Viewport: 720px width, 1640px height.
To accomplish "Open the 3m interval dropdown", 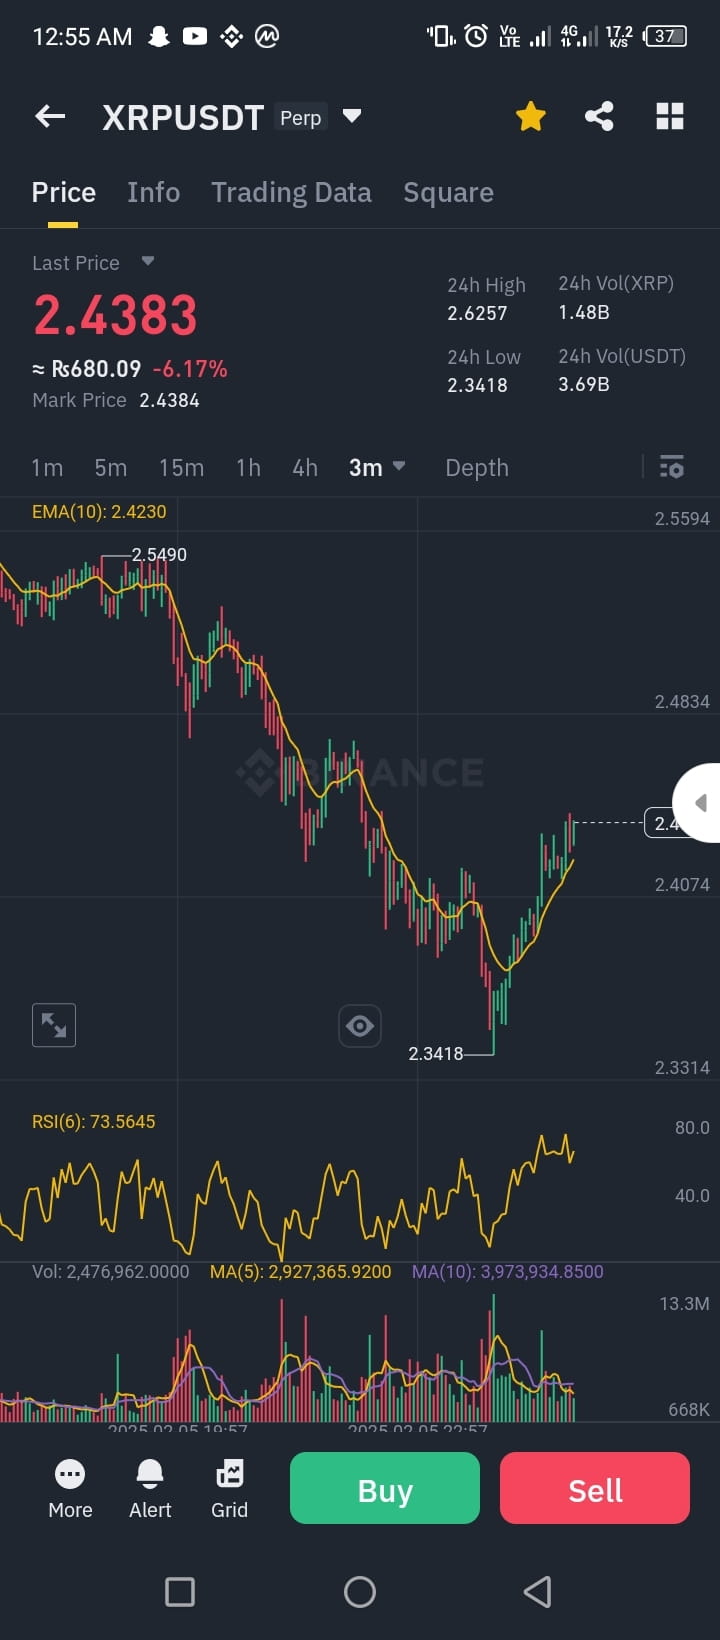I will click(x=377, y=468).
